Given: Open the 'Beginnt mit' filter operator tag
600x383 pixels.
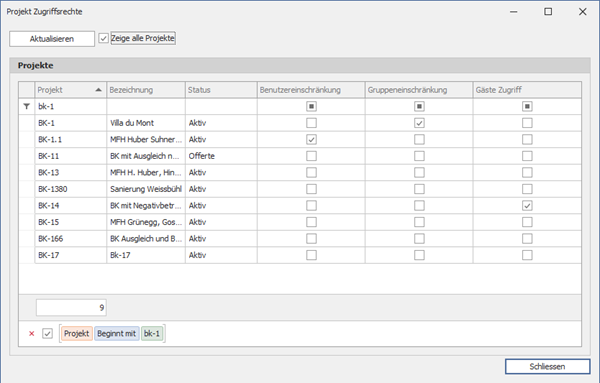Looking at the screenshot, I should (x=117, y=334).
